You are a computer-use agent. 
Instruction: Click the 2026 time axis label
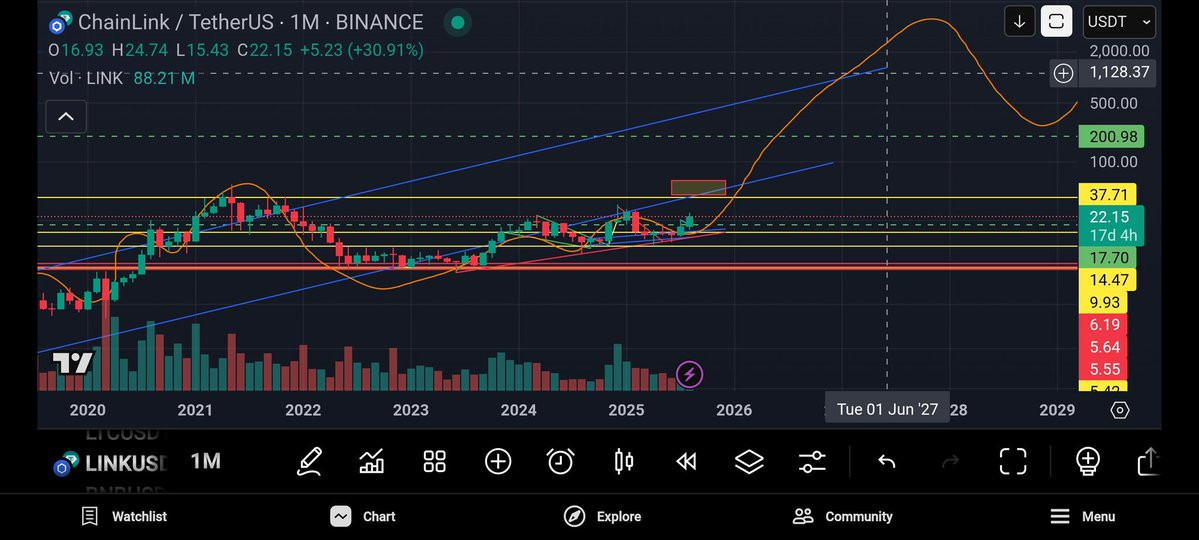coord(734,411)
